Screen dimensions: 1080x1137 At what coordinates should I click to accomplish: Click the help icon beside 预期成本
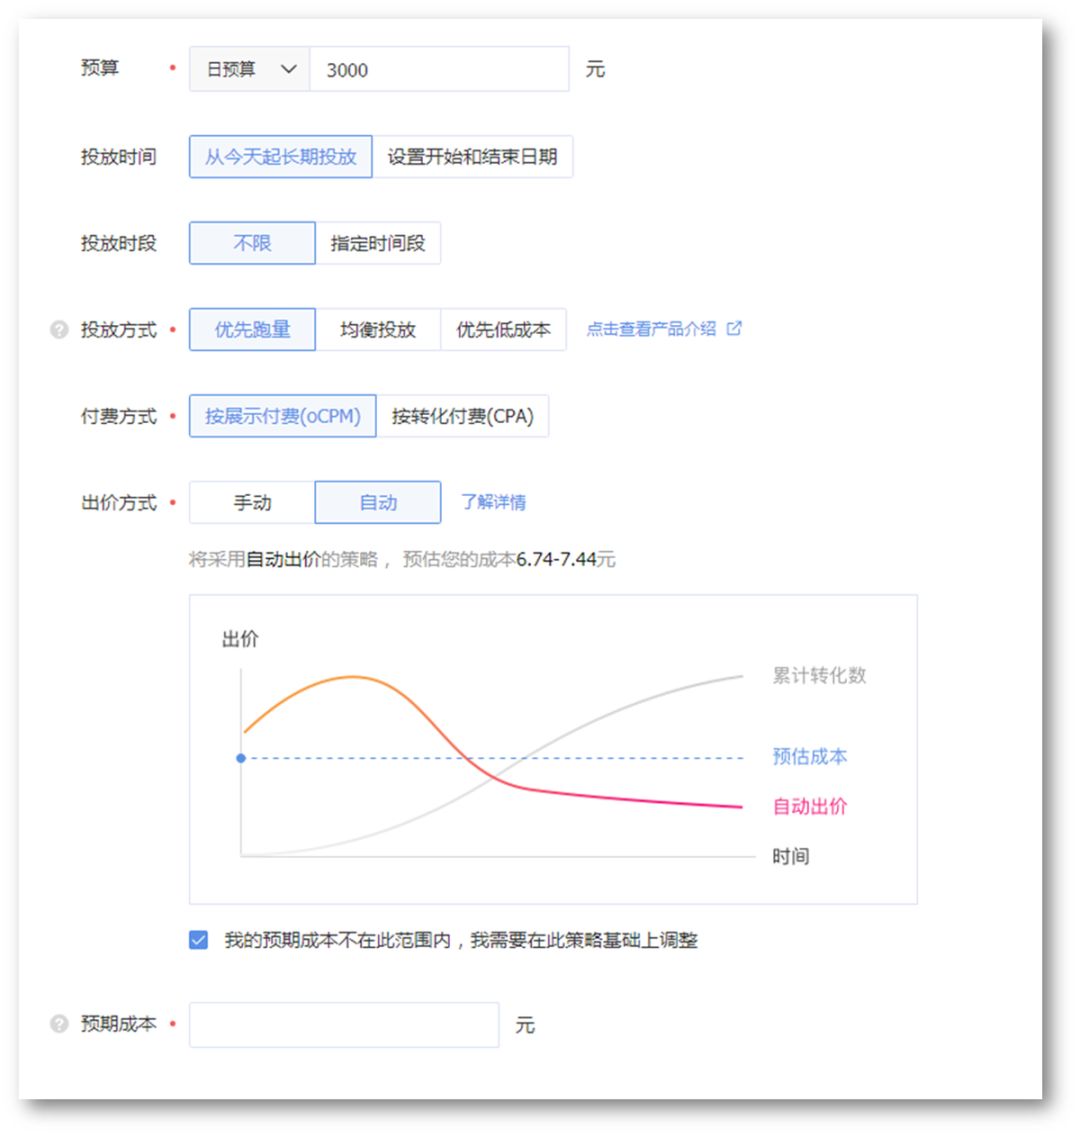pos(57,1021)
